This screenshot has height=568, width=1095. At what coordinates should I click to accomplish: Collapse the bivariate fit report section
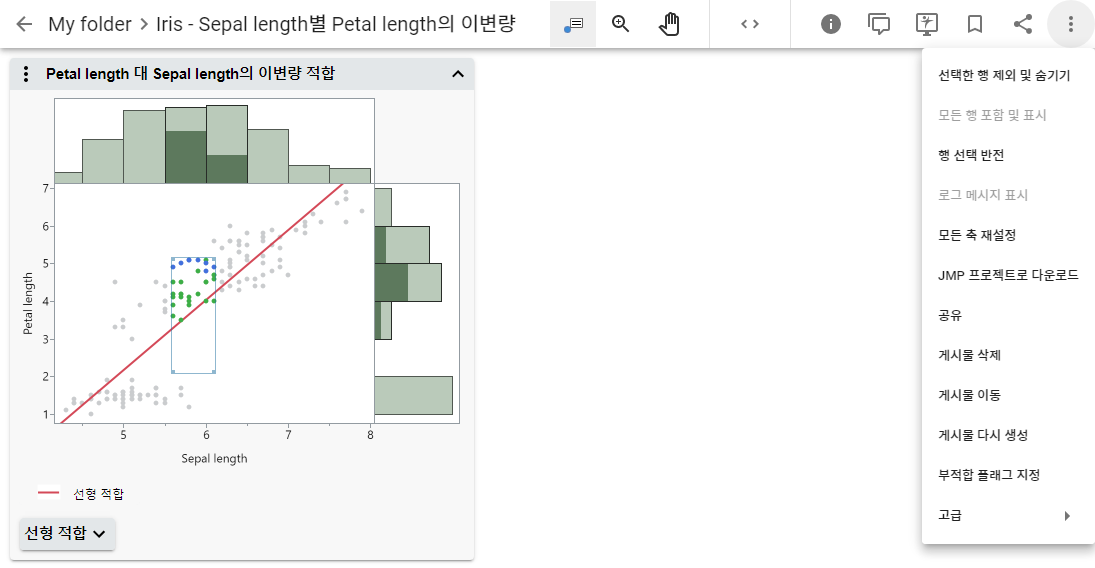[x=458, y=74]
